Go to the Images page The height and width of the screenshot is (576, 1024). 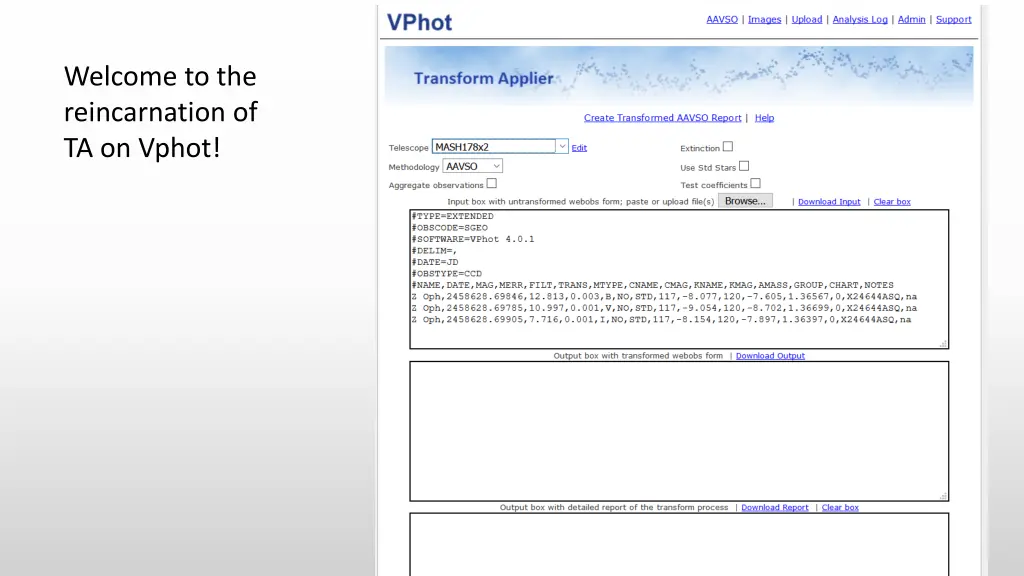tap(764, 20)
